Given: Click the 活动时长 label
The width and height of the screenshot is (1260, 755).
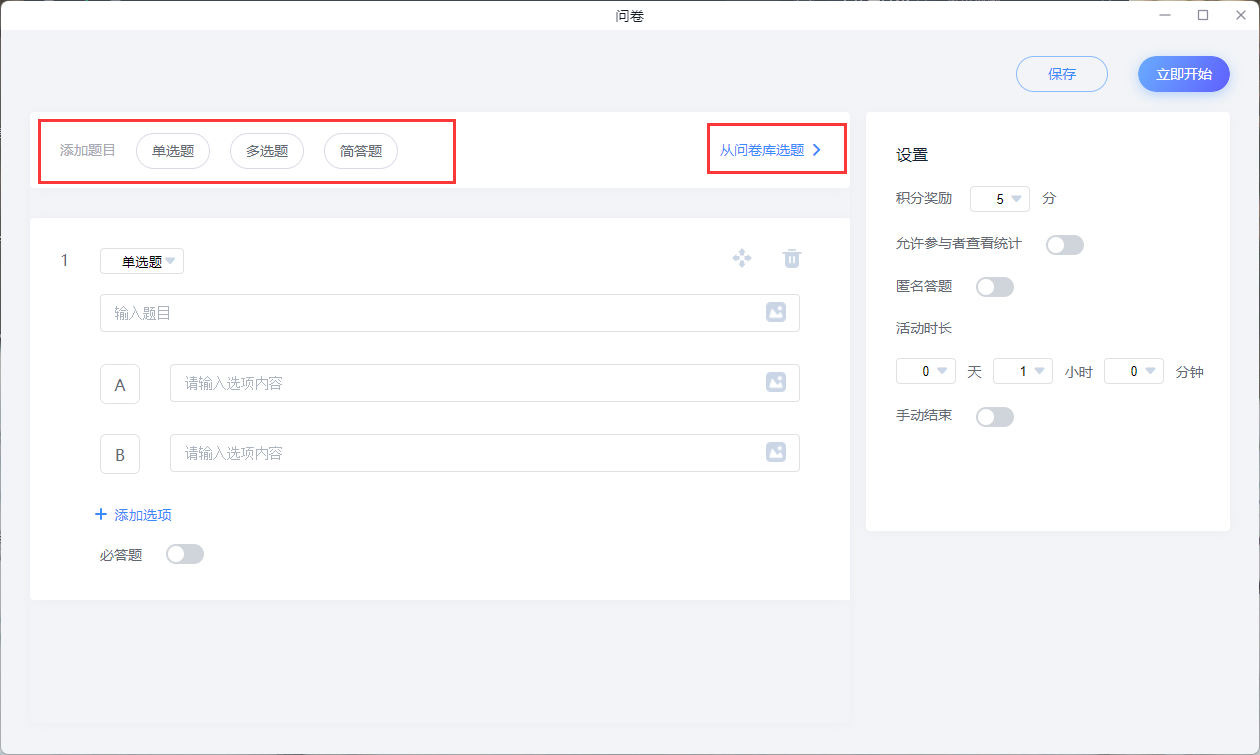Looking at the screenshot, I should coord(924,327).
